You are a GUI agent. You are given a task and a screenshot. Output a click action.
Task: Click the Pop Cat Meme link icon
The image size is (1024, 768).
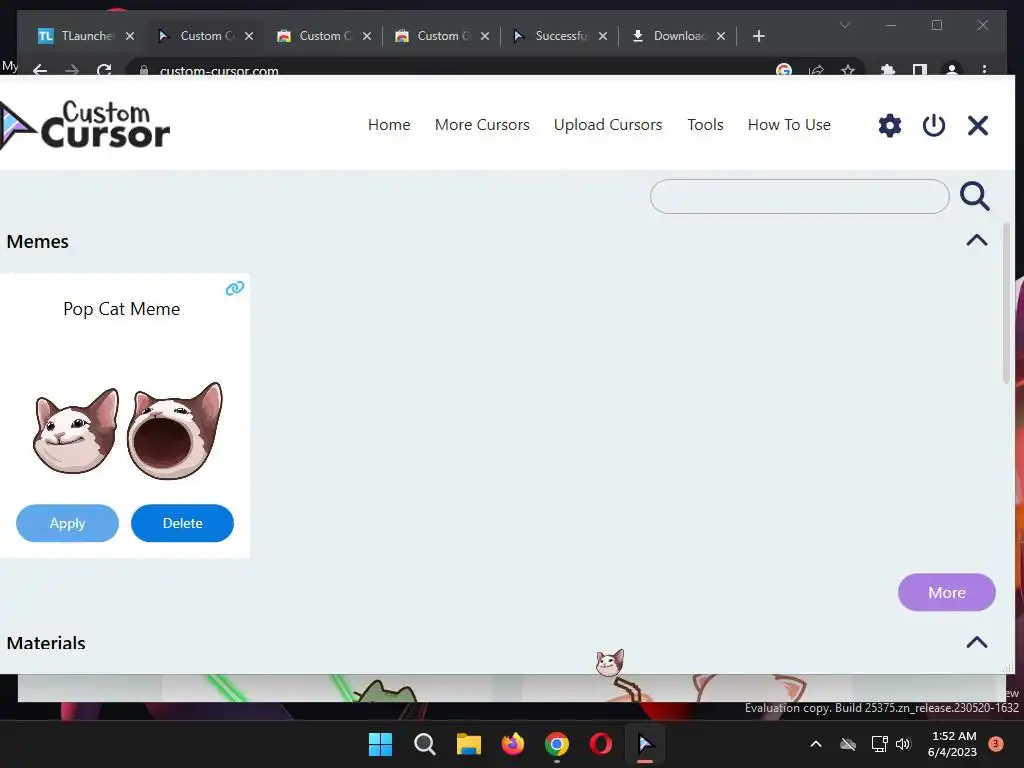[234, 288]
